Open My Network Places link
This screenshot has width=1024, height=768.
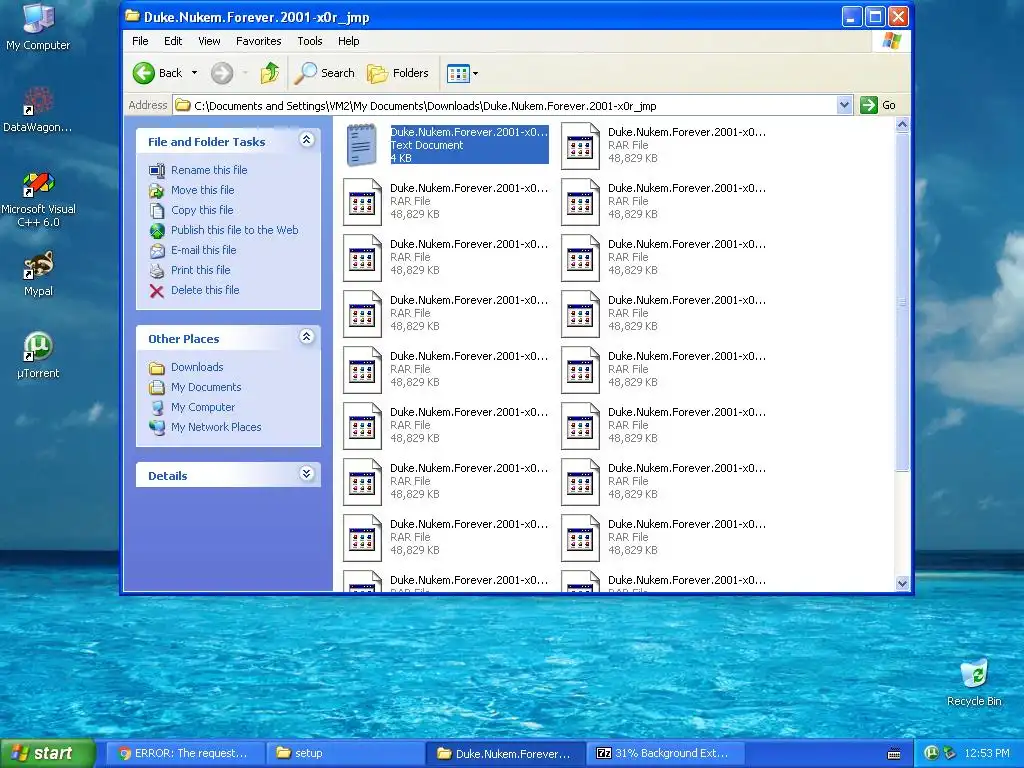[x=216, y=427]
